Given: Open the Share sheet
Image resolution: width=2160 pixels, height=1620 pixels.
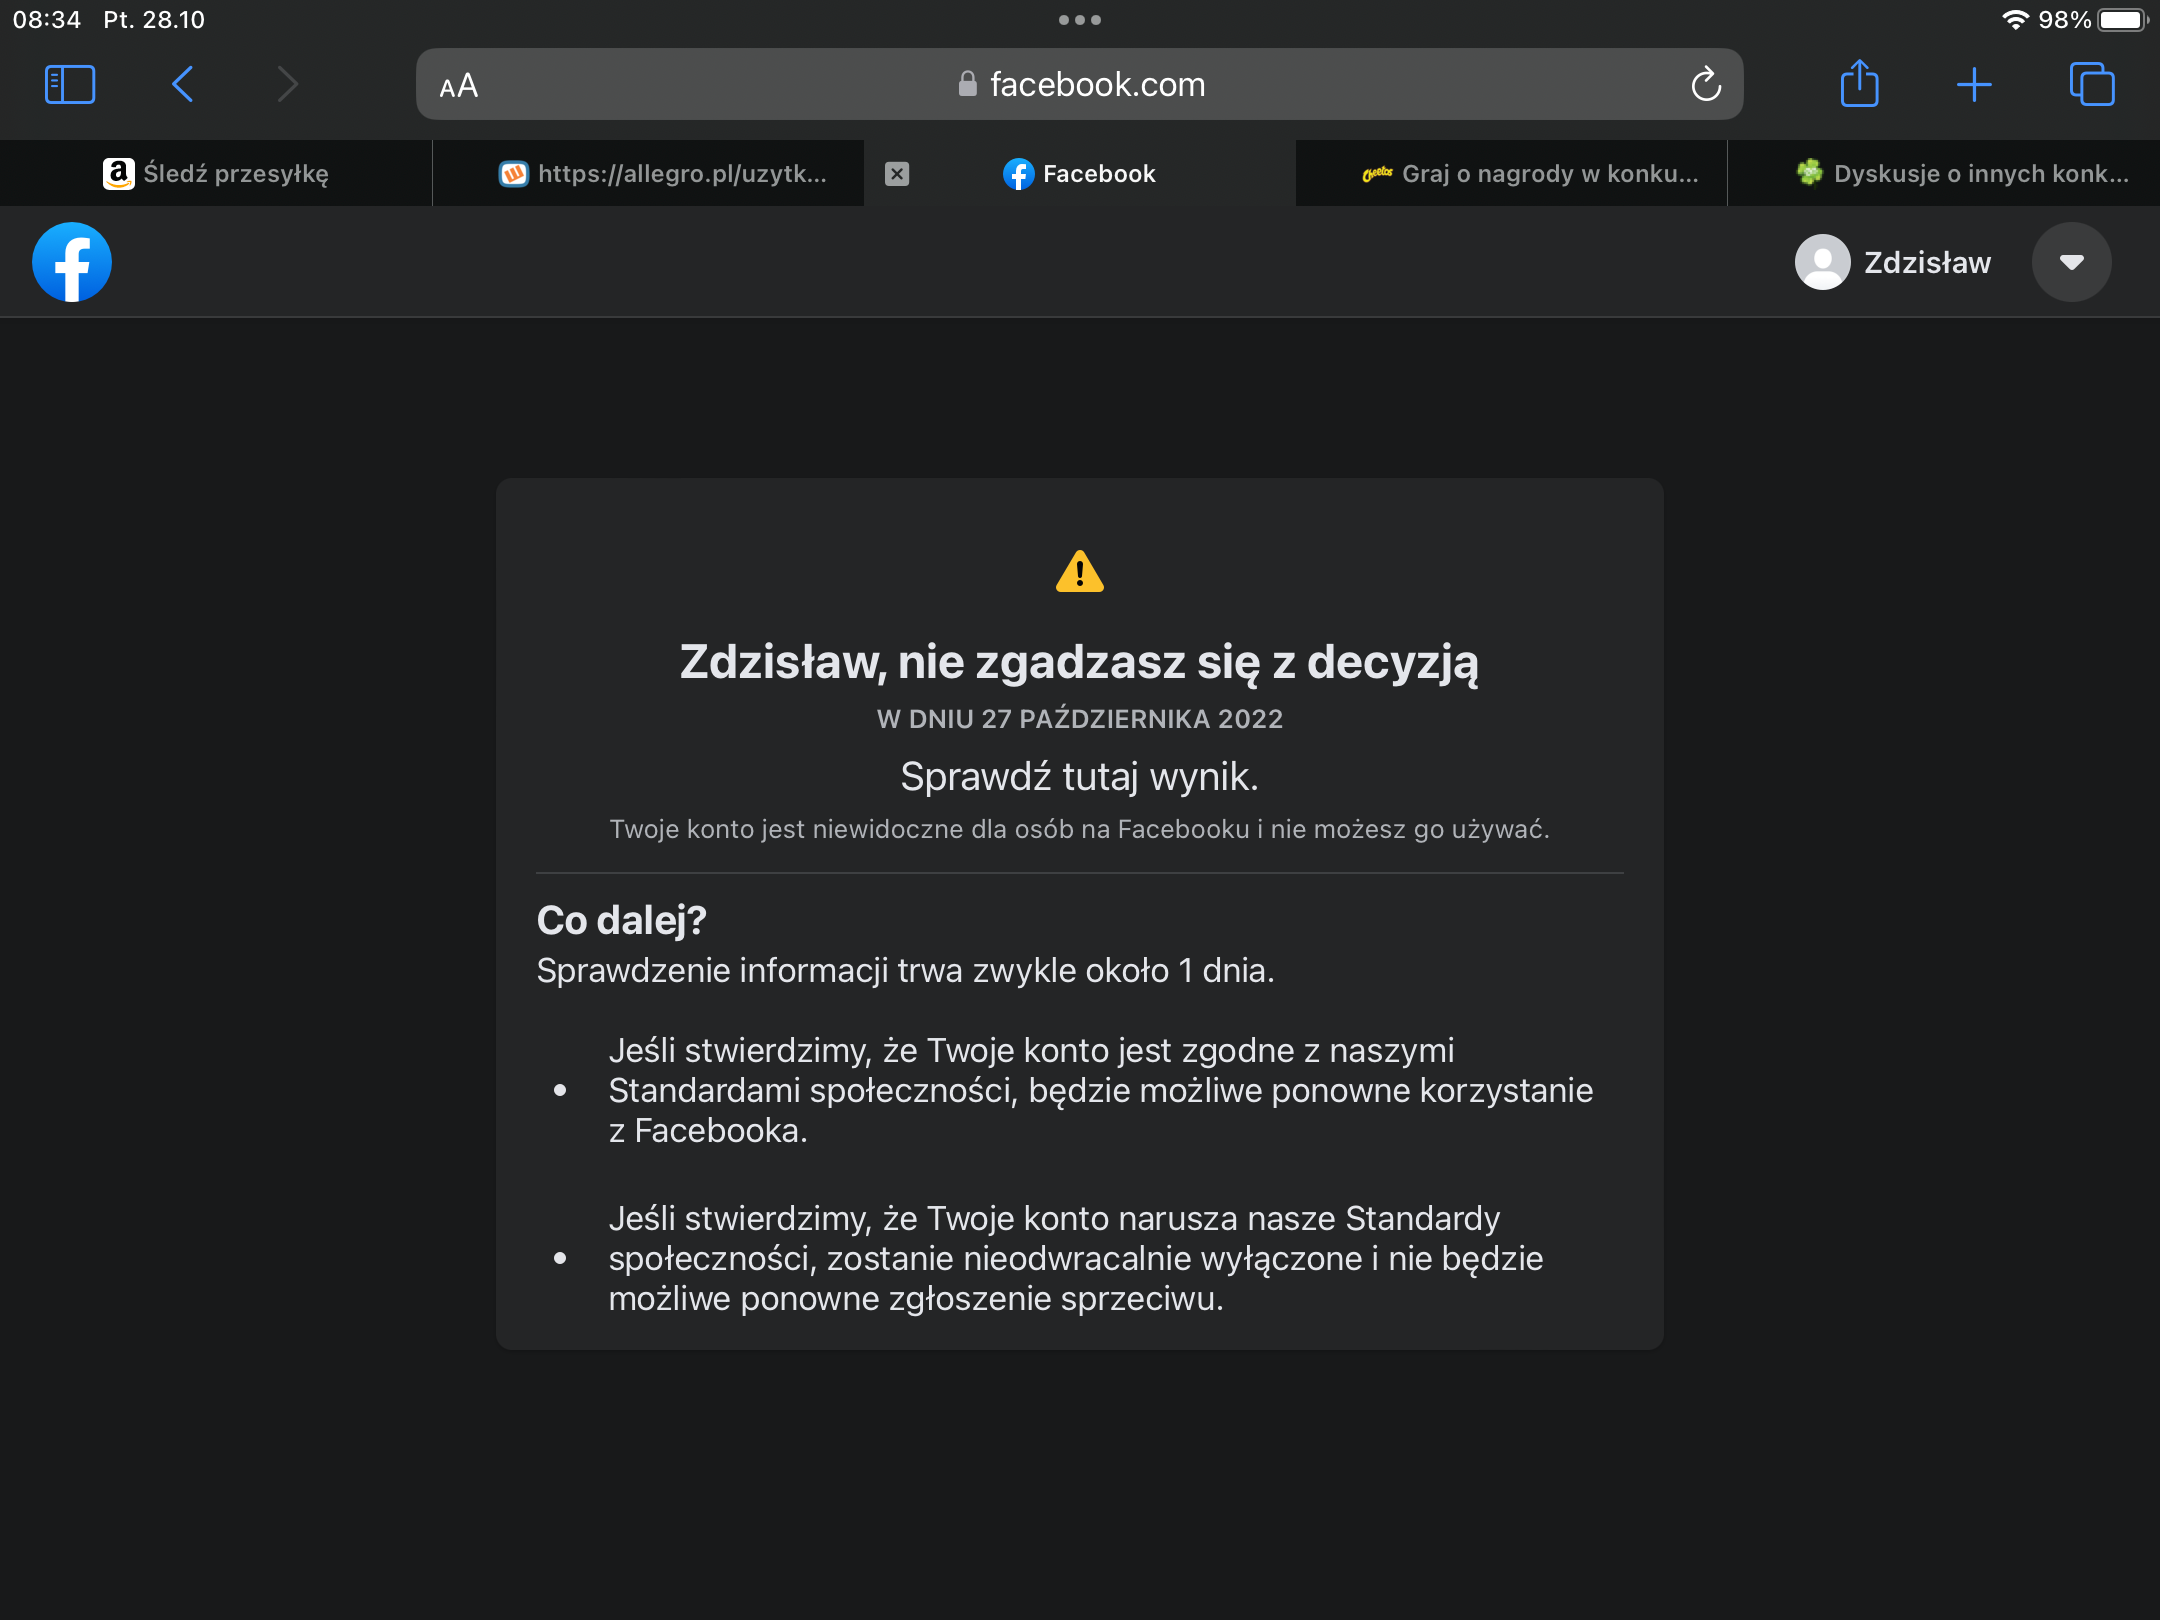Looking at the screenshot, I should [x=1859, y=85].
